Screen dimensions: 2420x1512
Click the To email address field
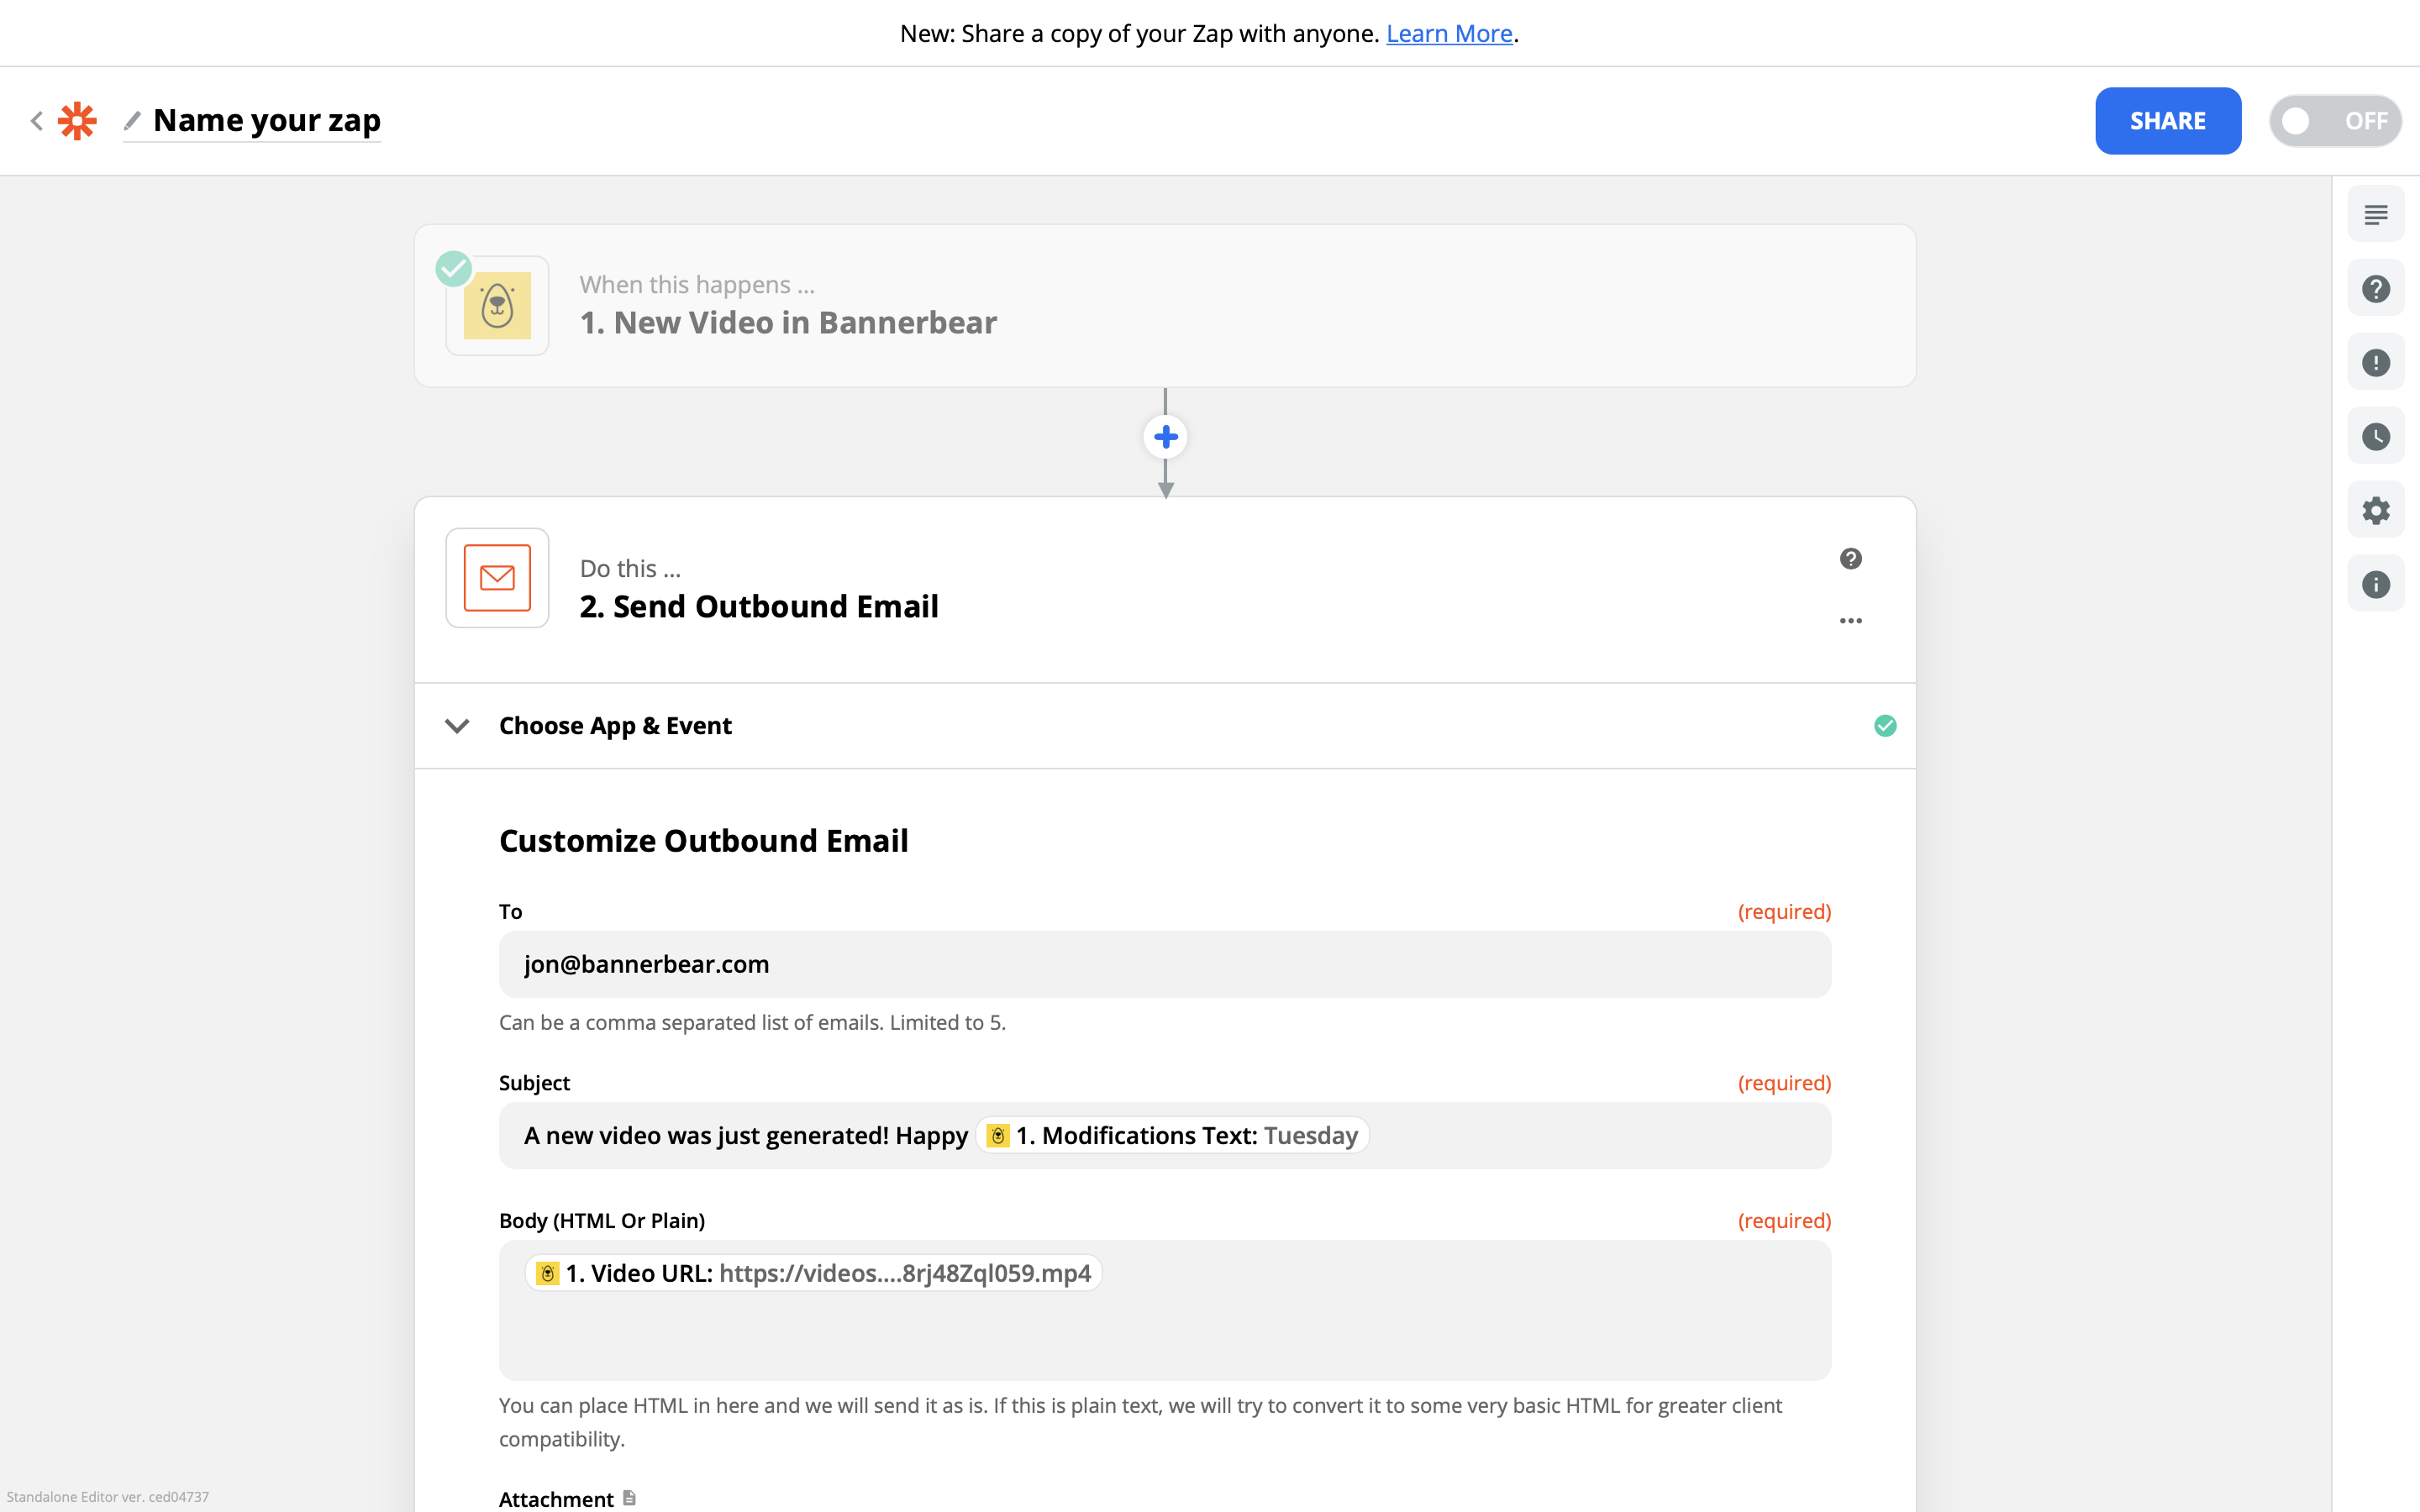(1164, 964)
